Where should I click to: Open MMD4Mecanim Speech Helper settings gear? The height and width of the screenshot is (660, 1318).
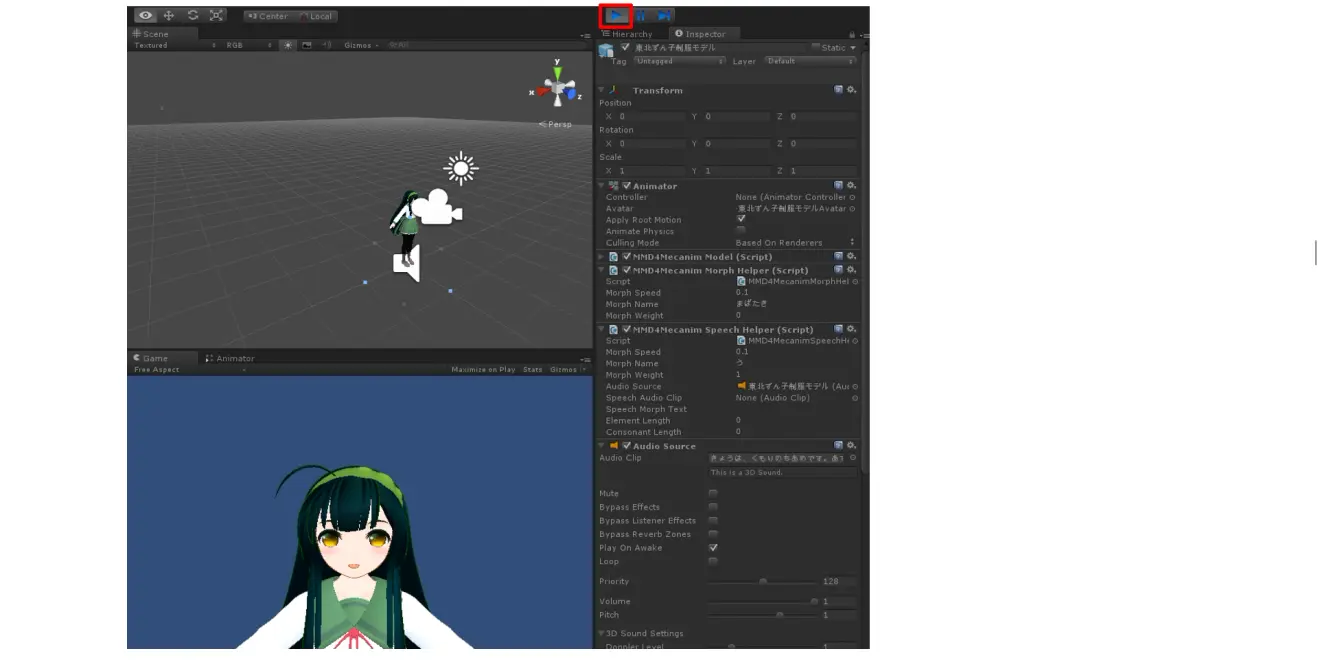pyautogui.click(x=852, y=329)
